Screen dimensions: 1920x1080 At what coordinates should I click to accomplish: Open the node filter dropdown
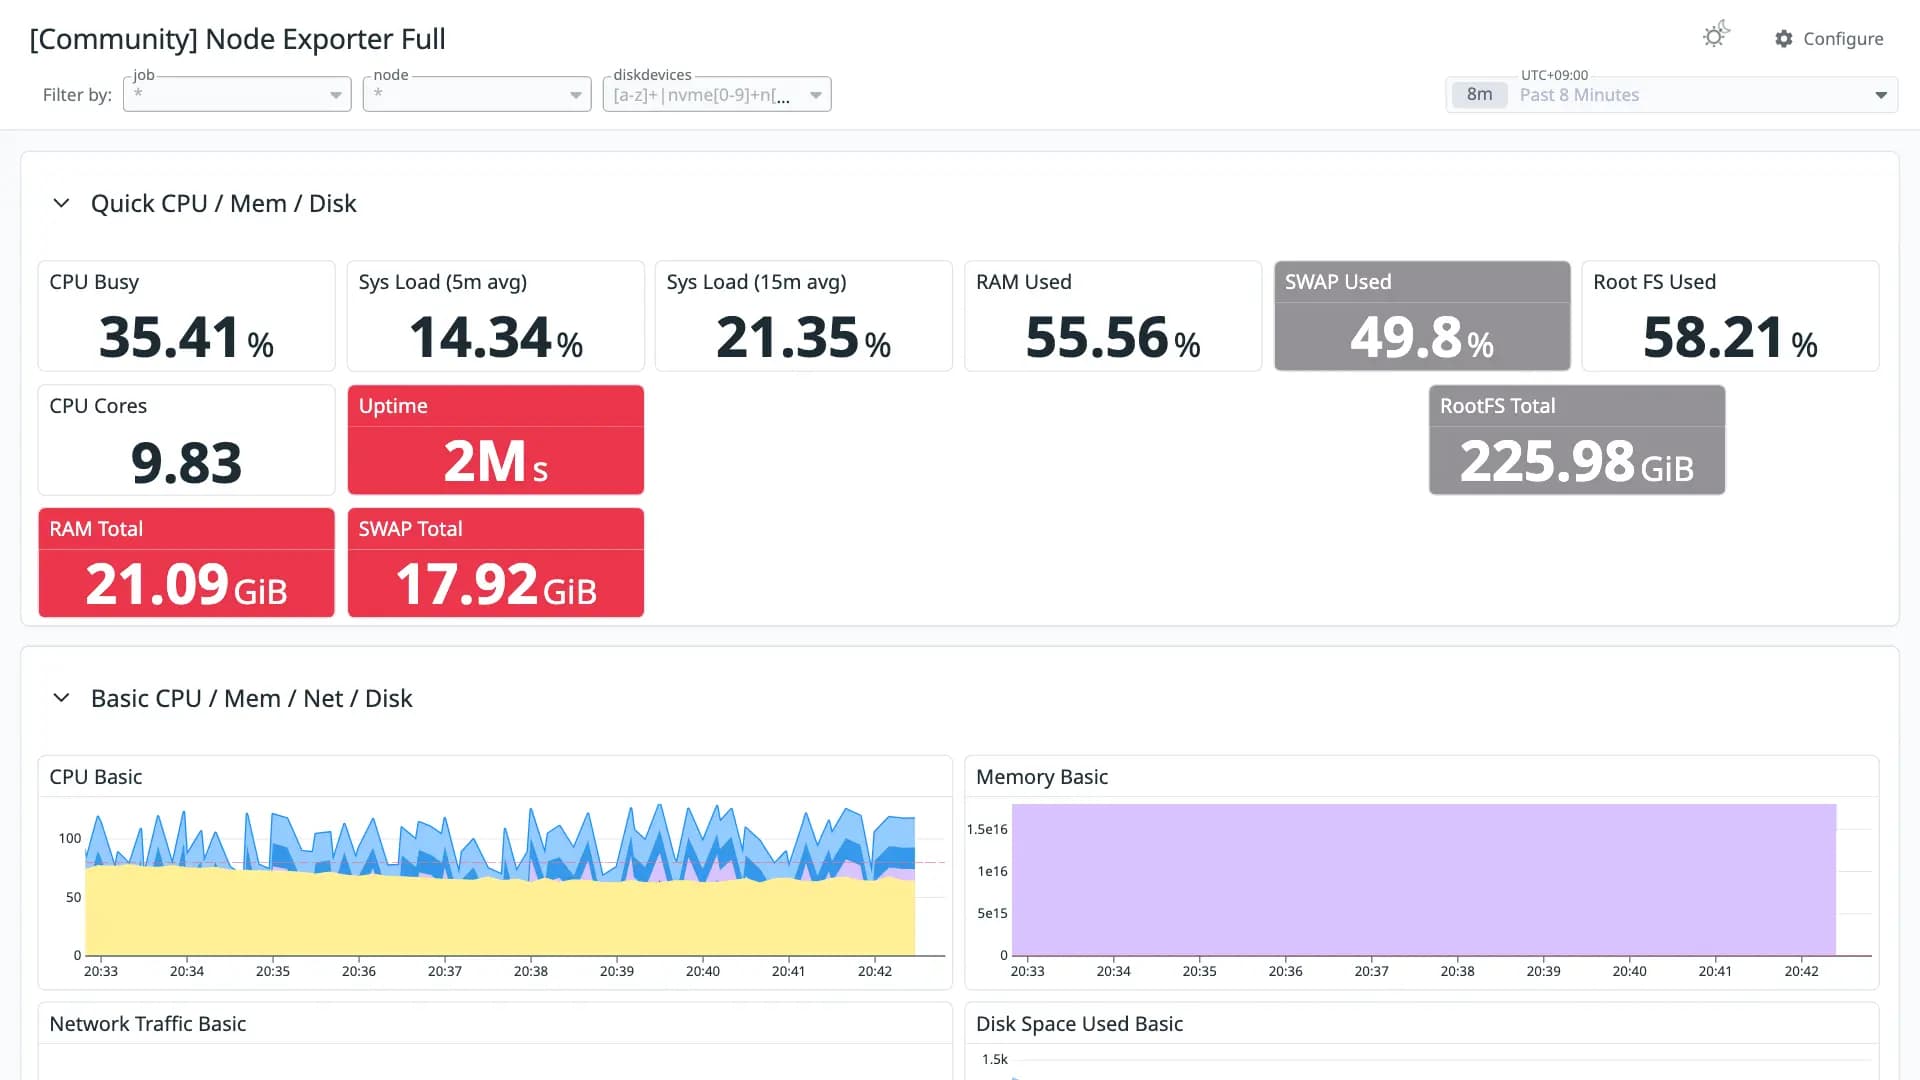[477, 94]
